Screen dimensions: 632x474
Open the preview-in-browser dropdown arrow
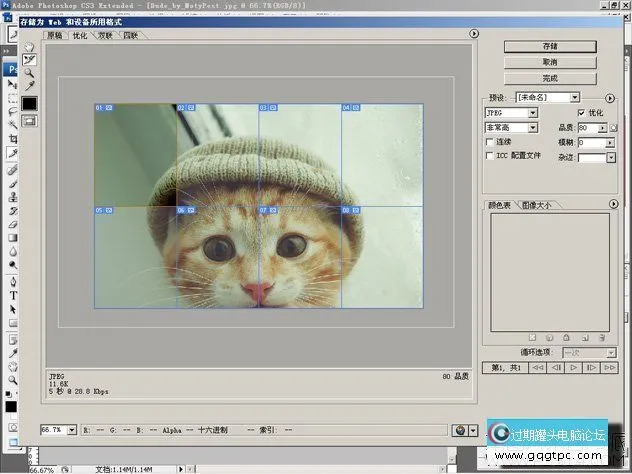pyautogui.click(x=473, y=430)
